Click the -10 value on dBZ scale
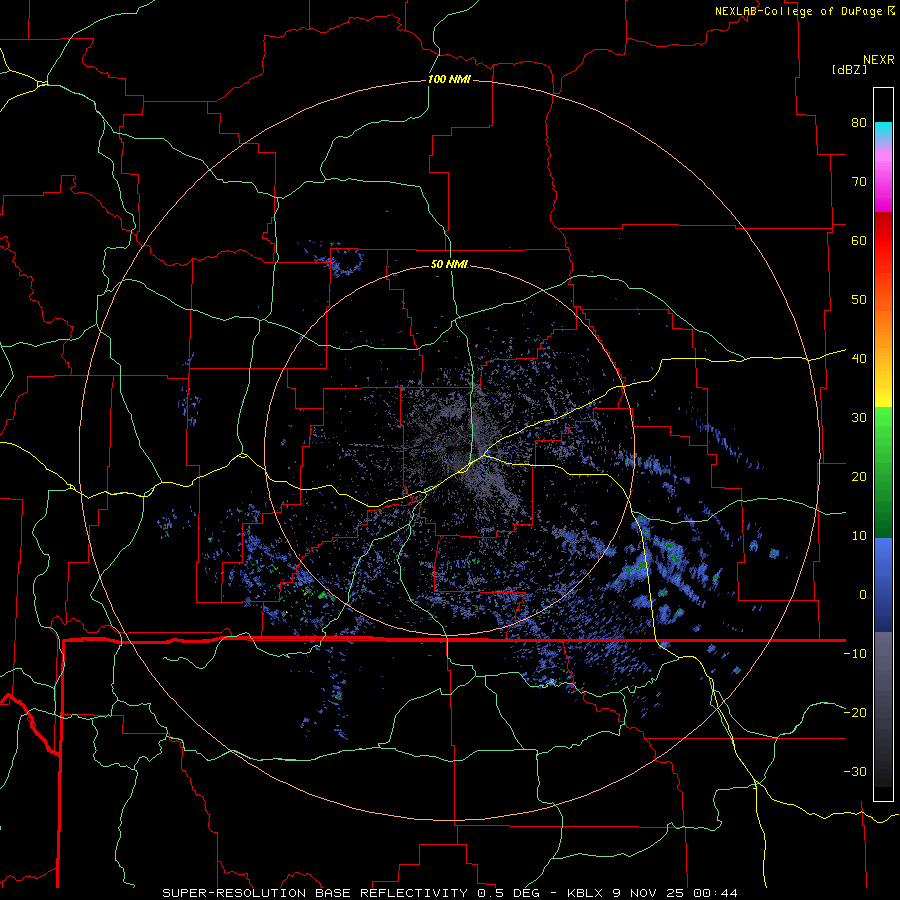Viewport: 900px width, 900px height. 855,654
